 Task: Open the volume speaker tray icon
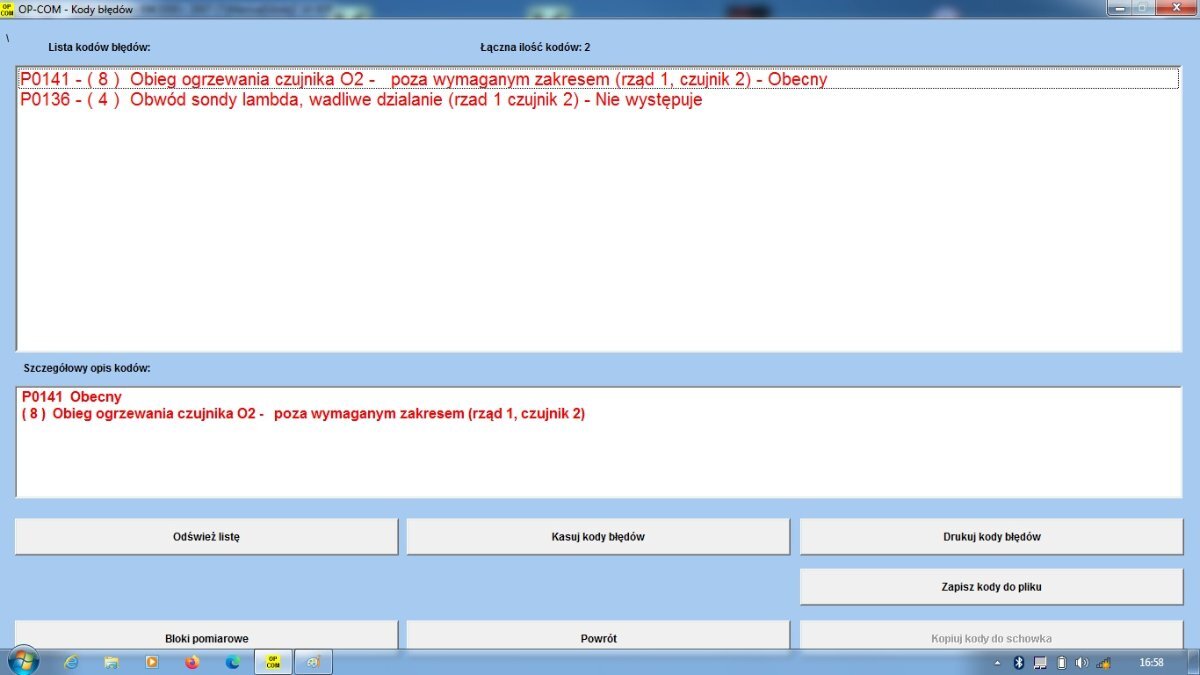click(1082, 663)
